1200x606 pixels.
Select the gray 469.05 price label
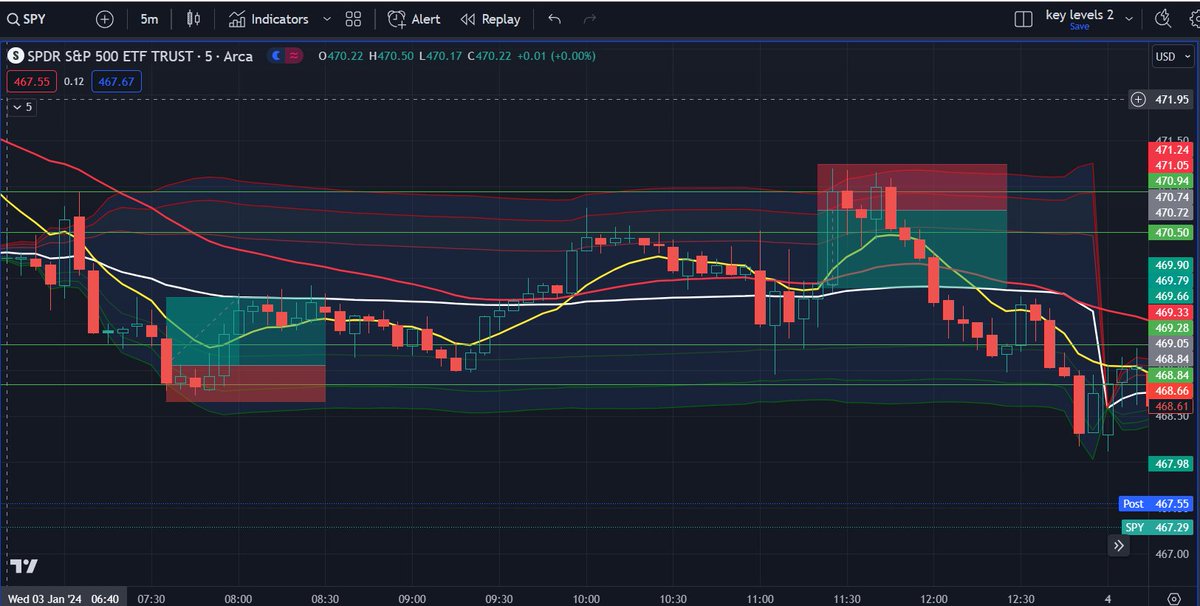tap(1172, 343)
